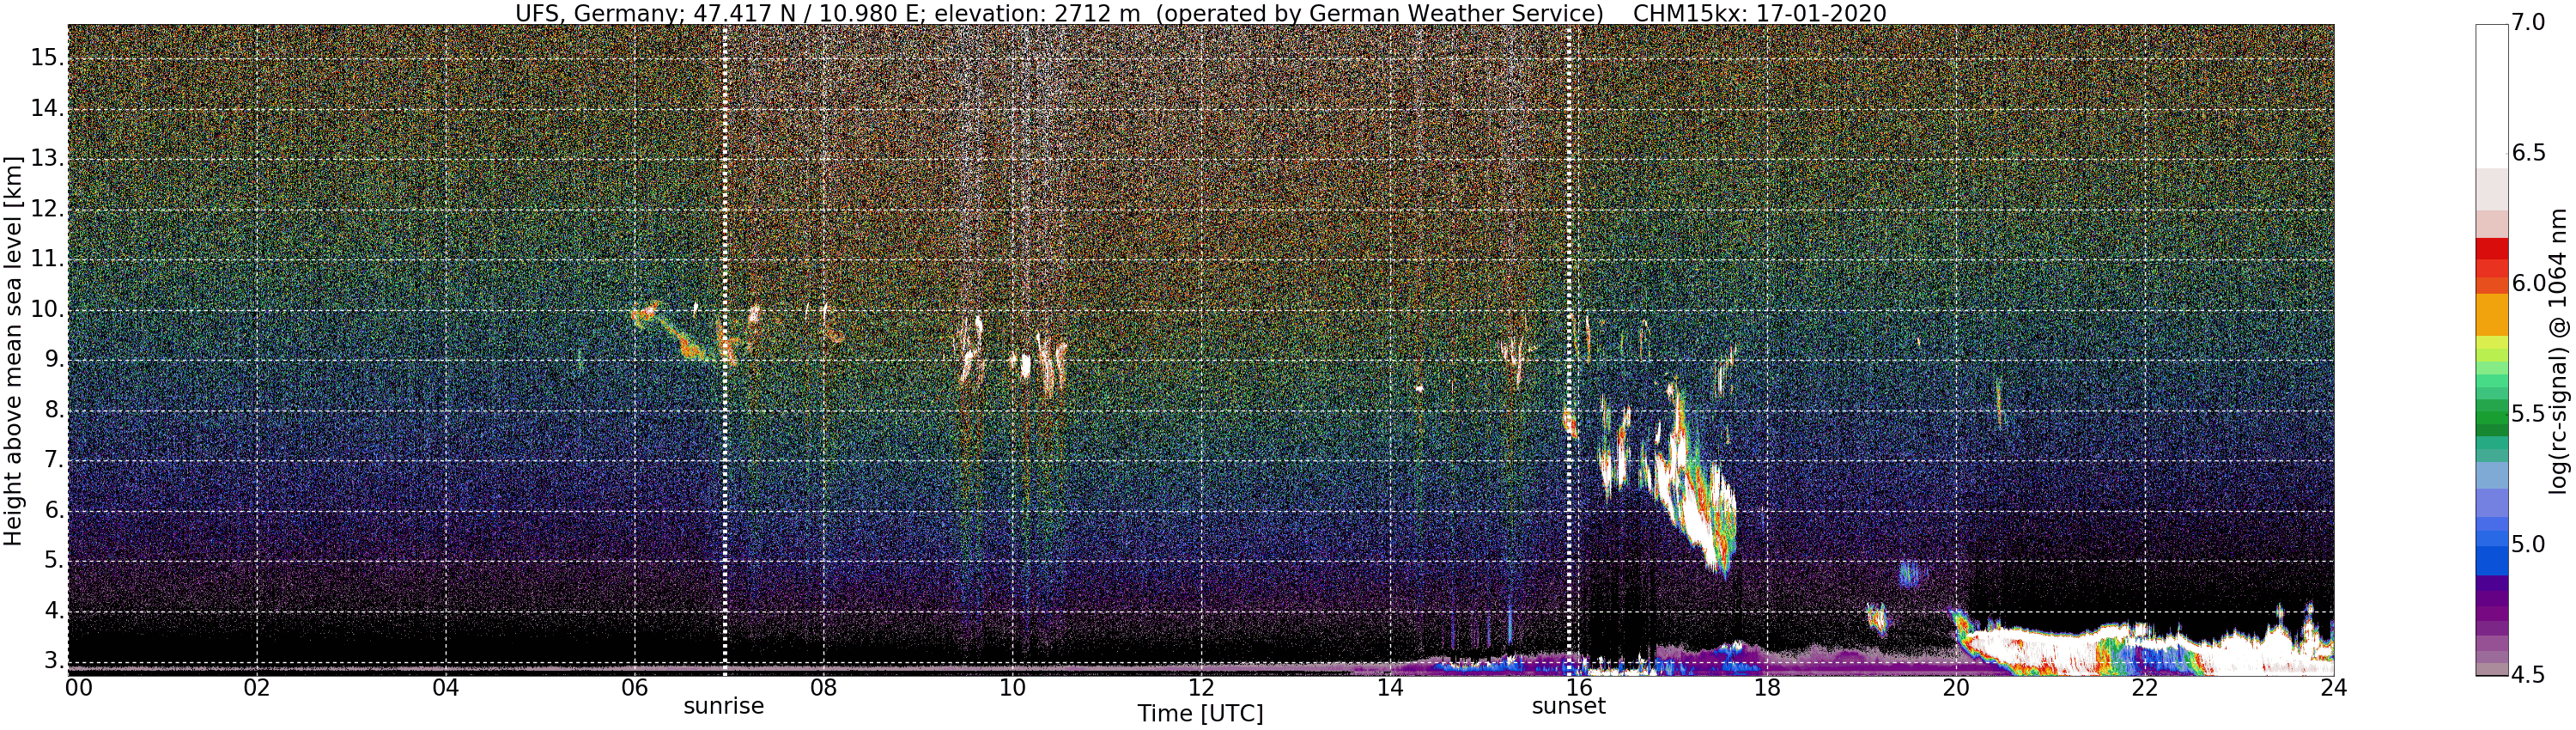Click the '6.5' colorbar tick label
Image resolution: width=2576 pixels, height=730 pixels.
tap(2529, 153)
